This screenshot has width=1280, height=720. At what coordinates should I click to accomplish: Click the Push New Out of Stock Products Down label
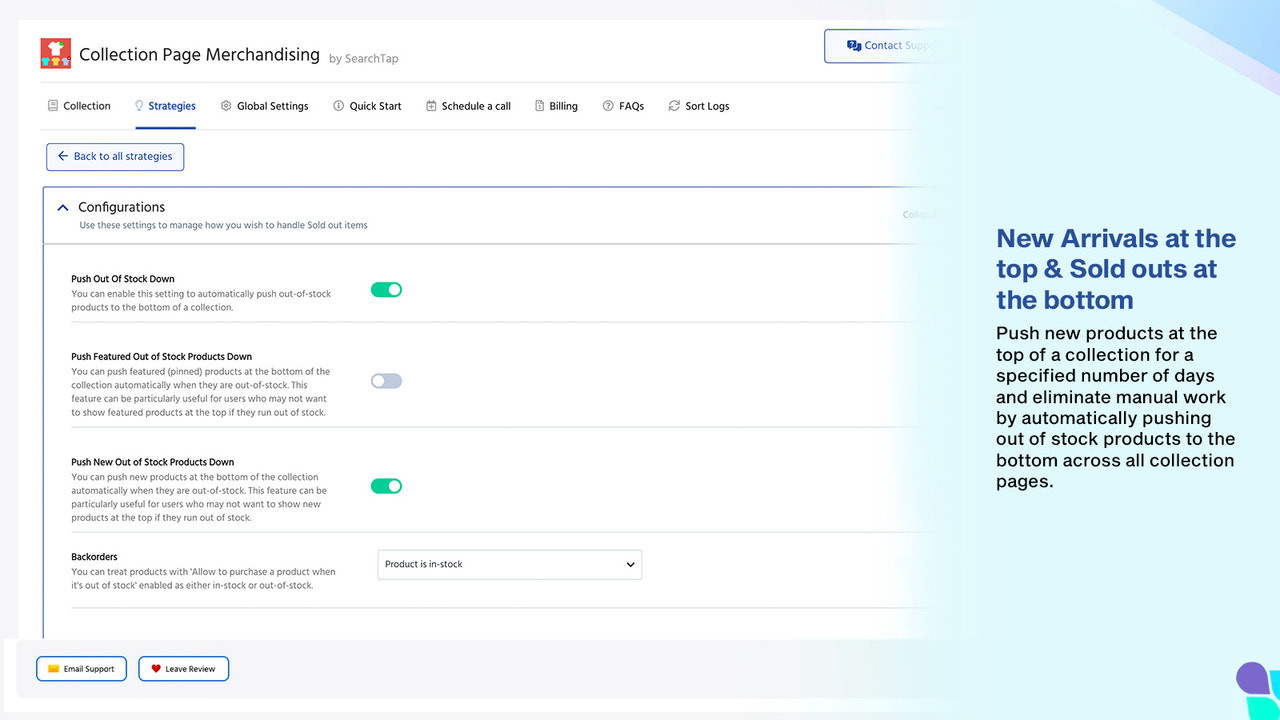coord(152,462)
